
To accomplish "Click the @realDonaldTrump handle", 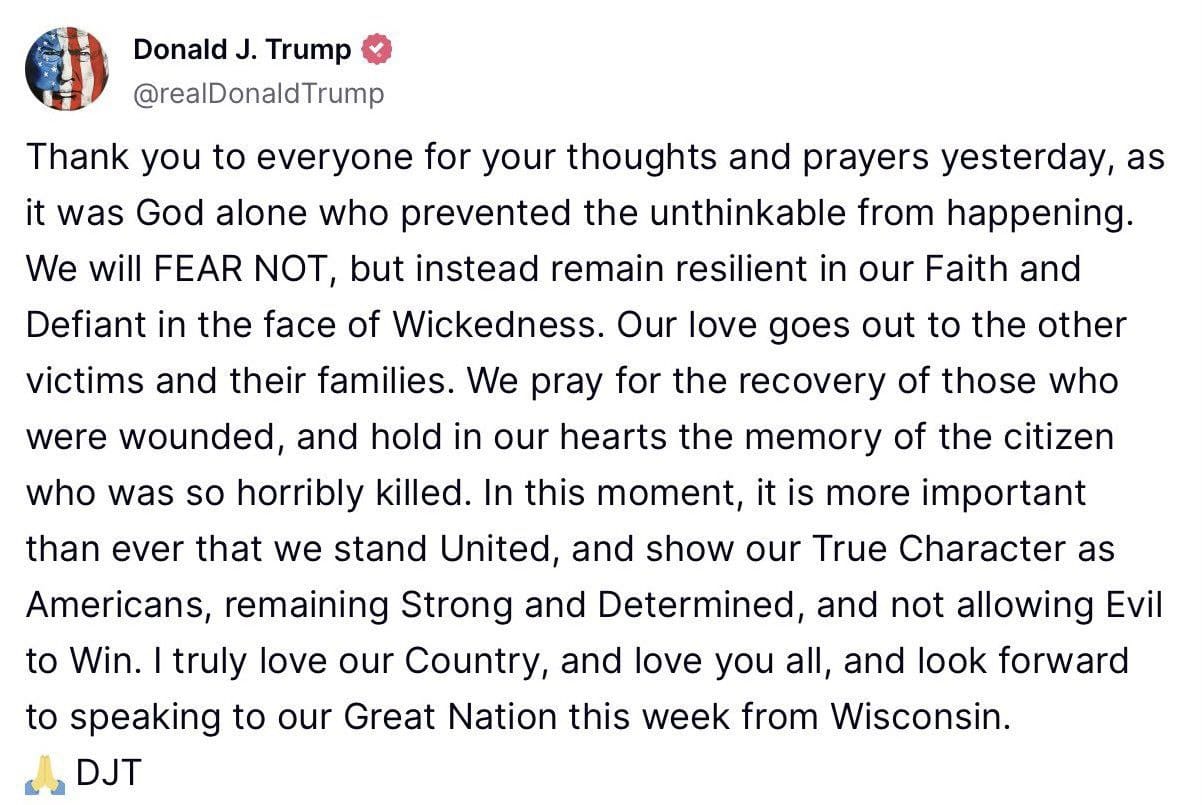I will pos(258,94).
